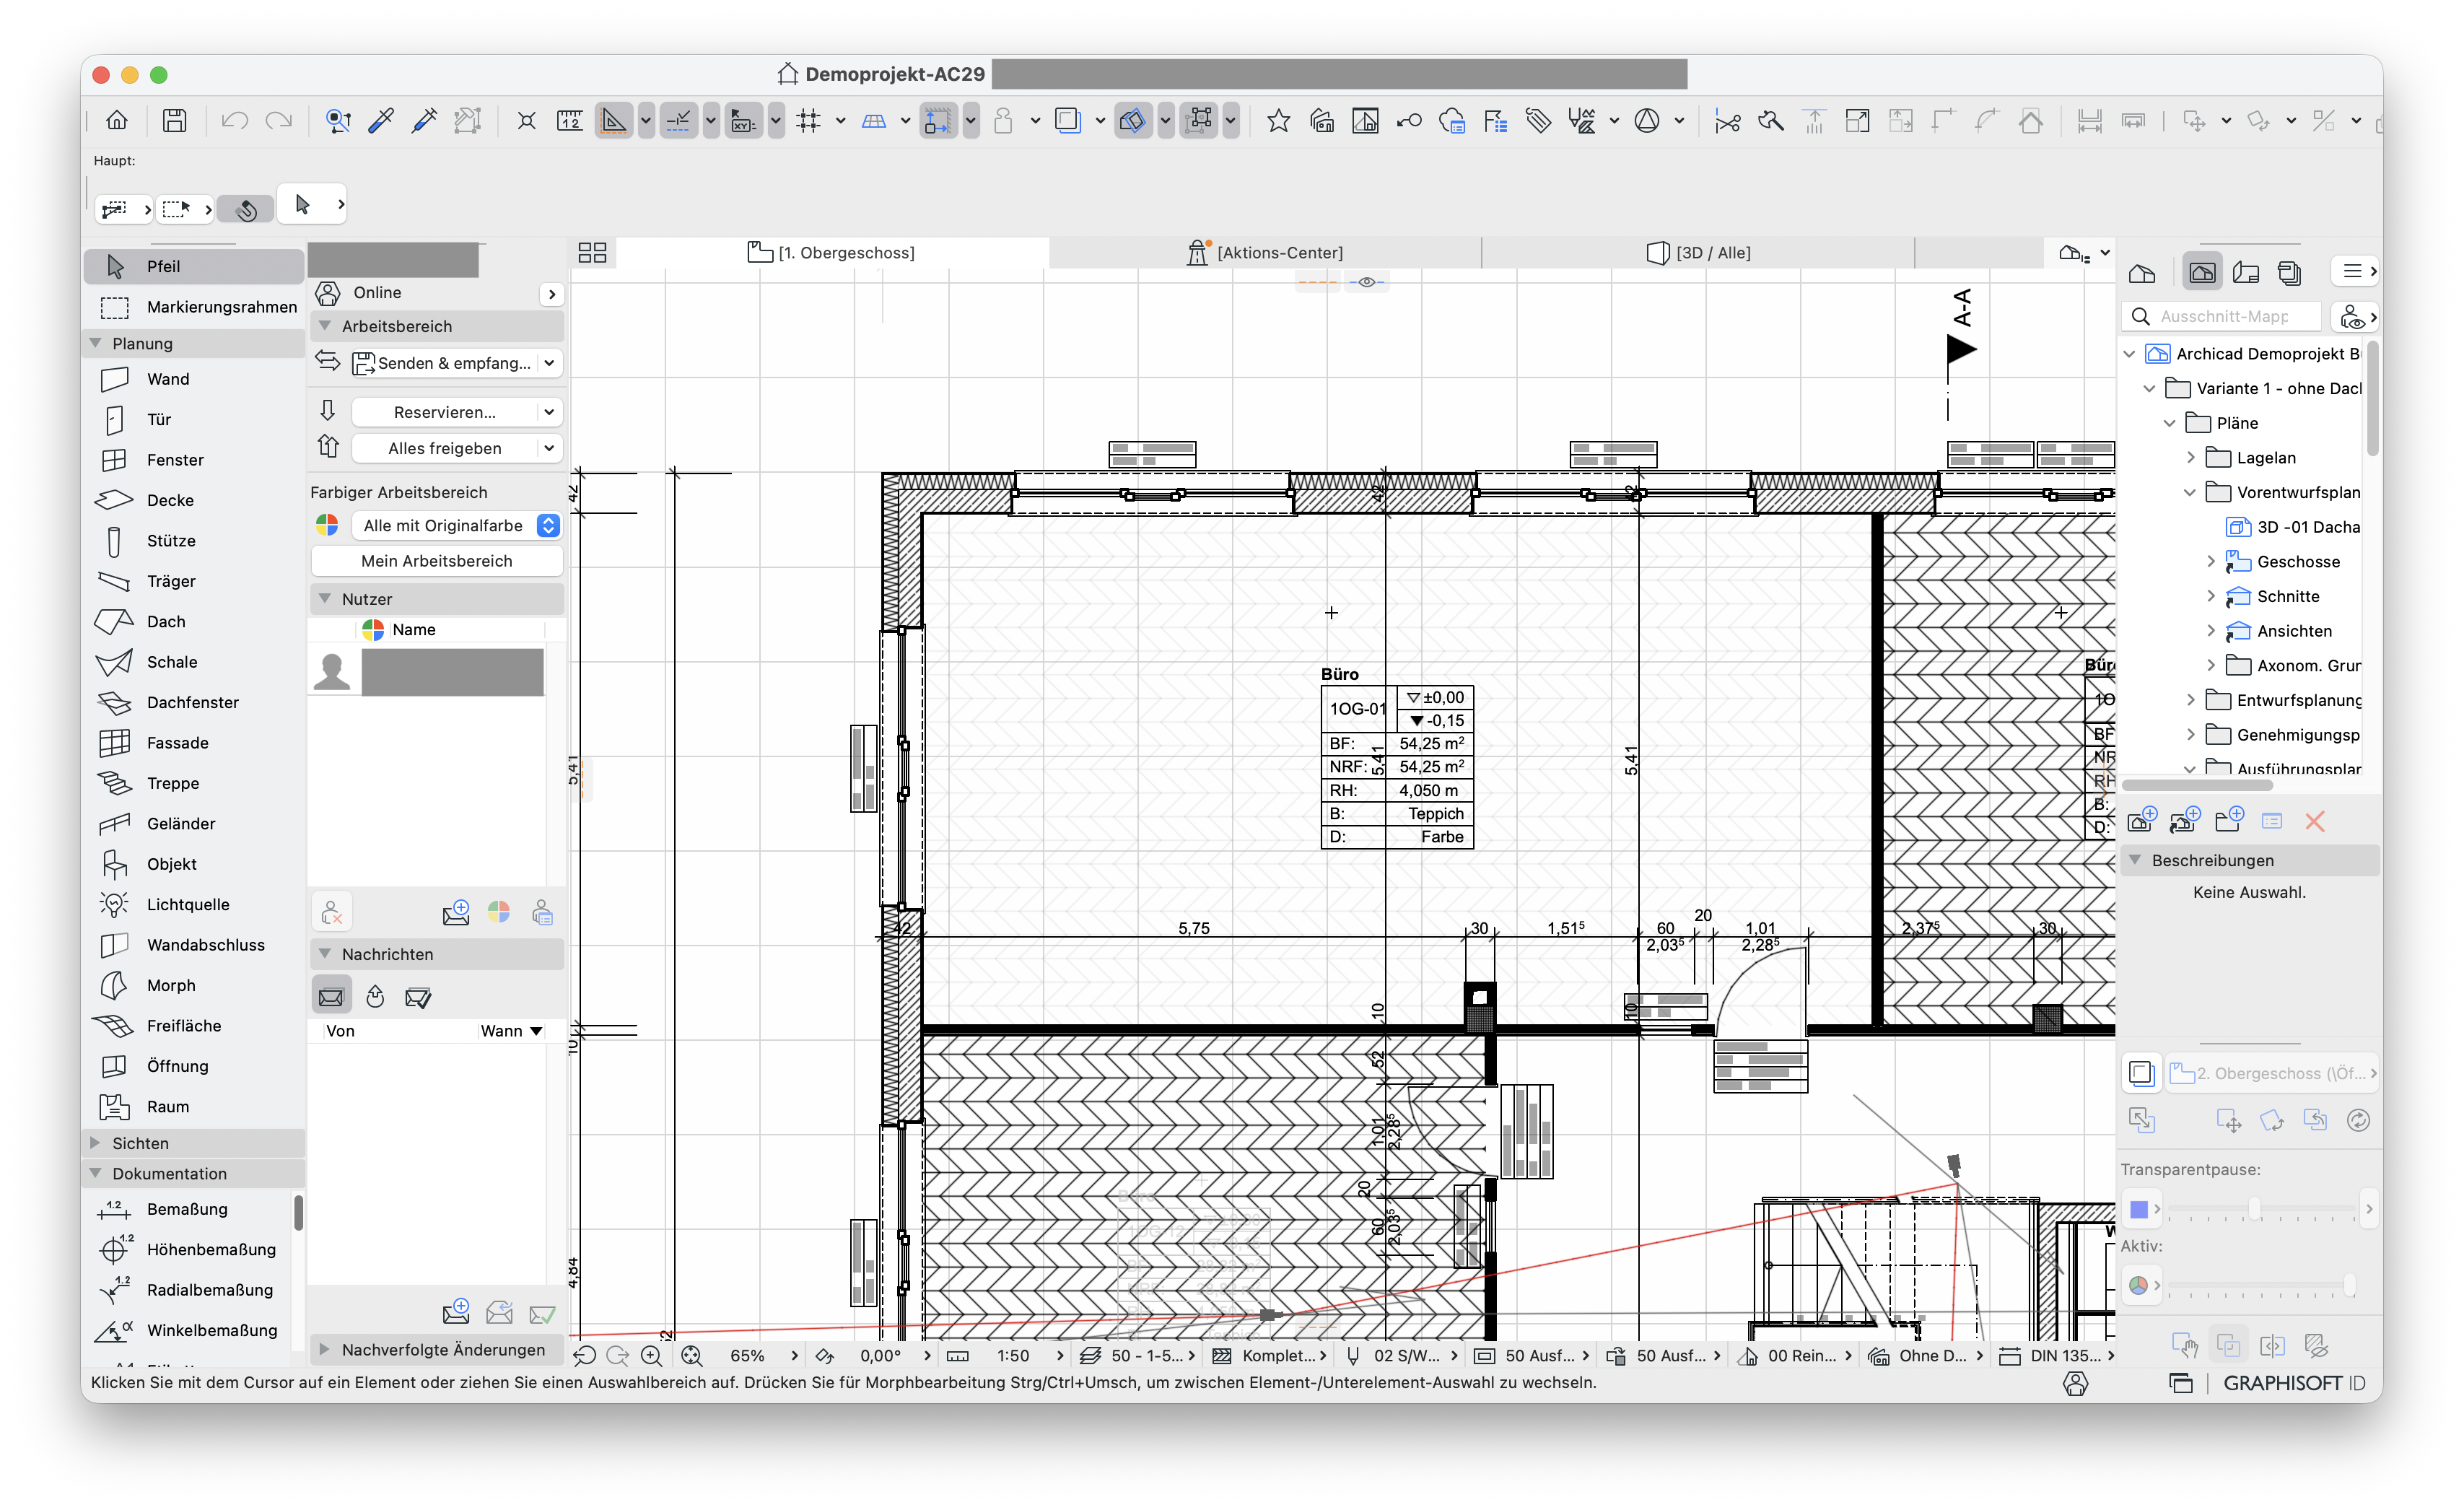Image resolution: width=2464 pixels, height=1510 pixels.
Task: Click the Undo arrow in toolbar
Action: point(235,121)
